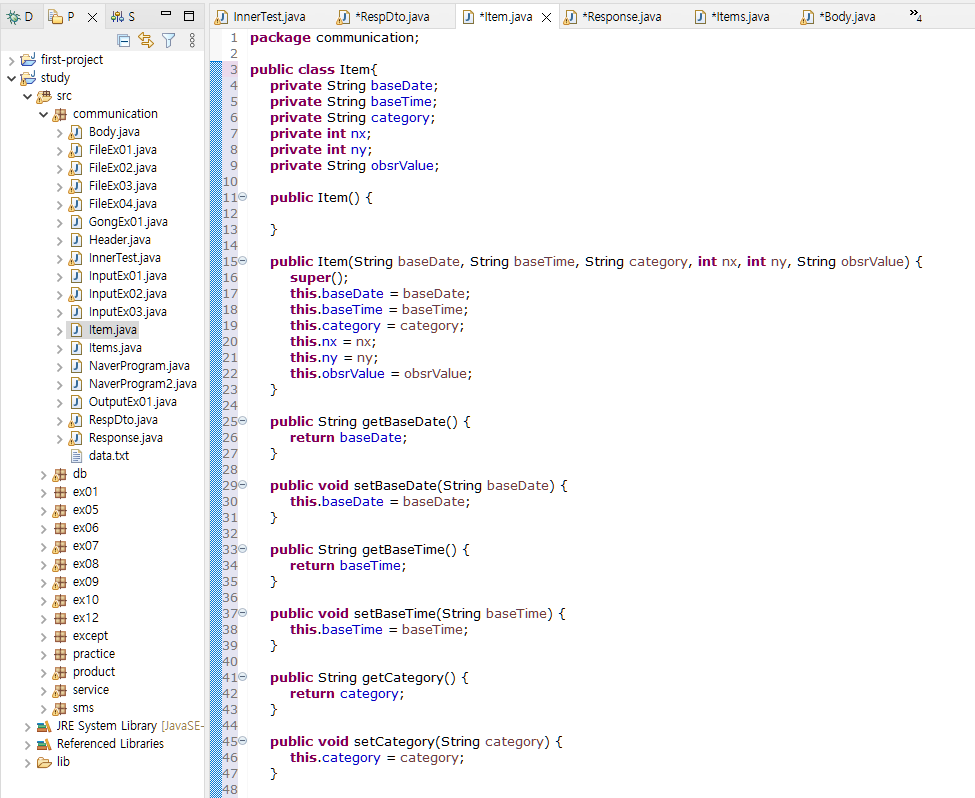Viewport: 975px width, 798px height.
Task: Open the *RespDto.java editor tab
Action: coord(384,17)
